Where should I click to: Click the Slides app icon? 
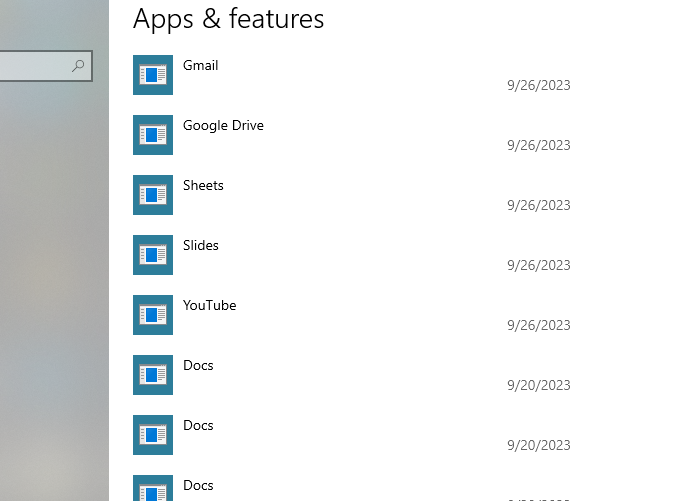153,255
